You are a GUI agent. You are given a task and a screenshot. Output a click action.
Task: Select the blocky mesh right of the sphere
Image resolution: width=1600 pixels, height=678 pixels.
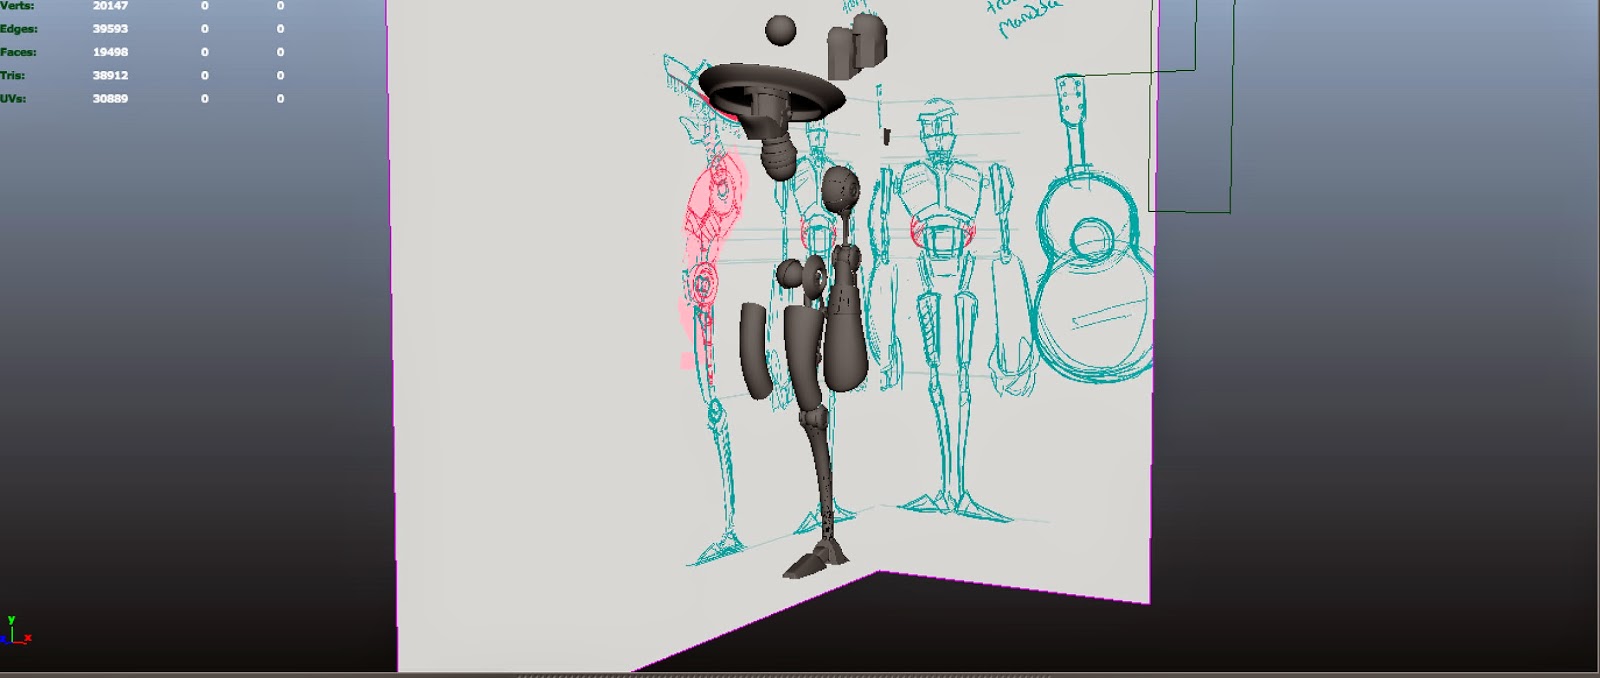tap(857, 45)
